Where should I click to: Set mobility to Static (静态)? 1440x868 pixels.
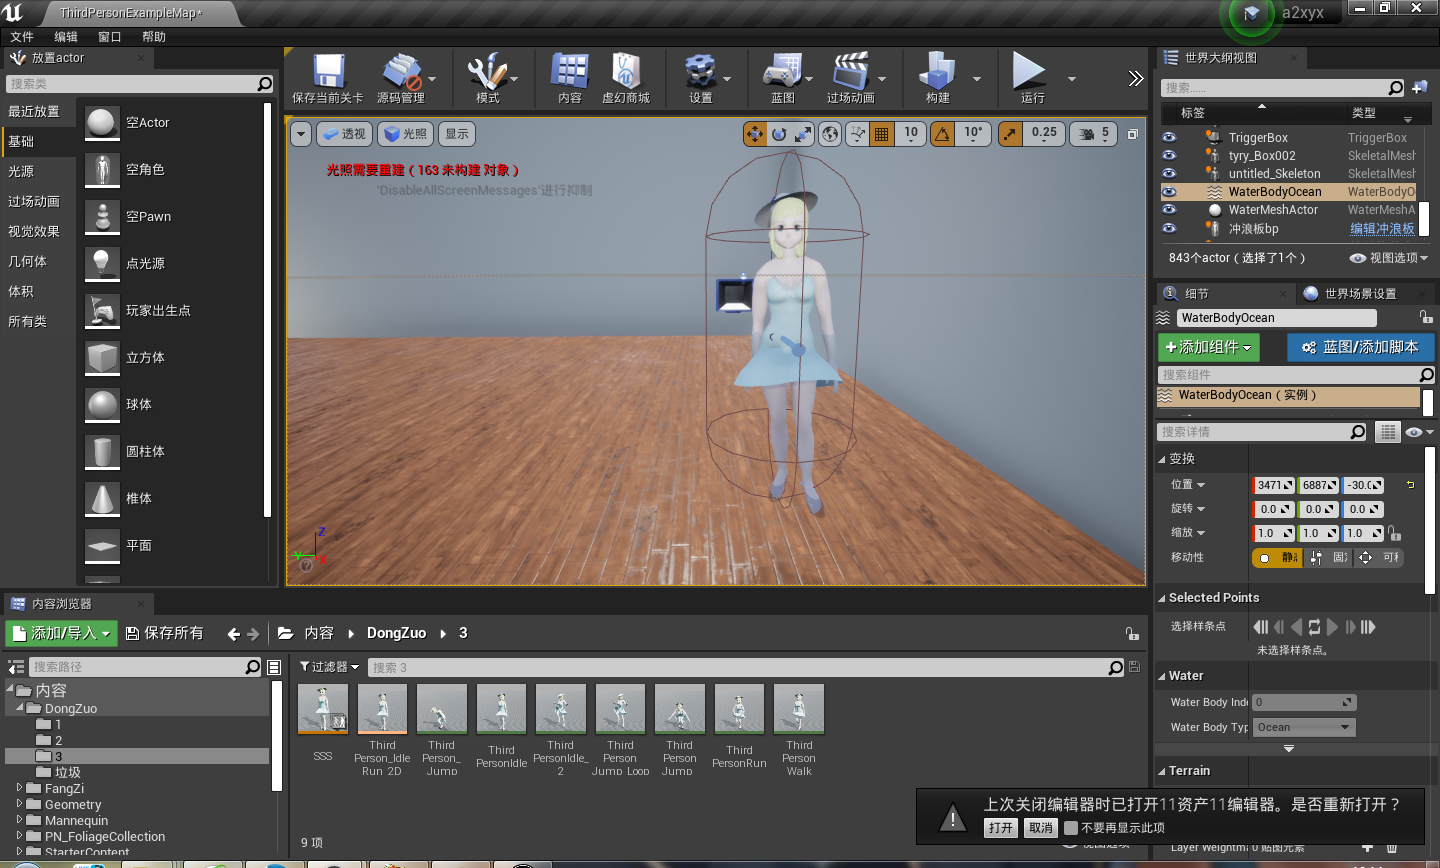pos(1277,558)
